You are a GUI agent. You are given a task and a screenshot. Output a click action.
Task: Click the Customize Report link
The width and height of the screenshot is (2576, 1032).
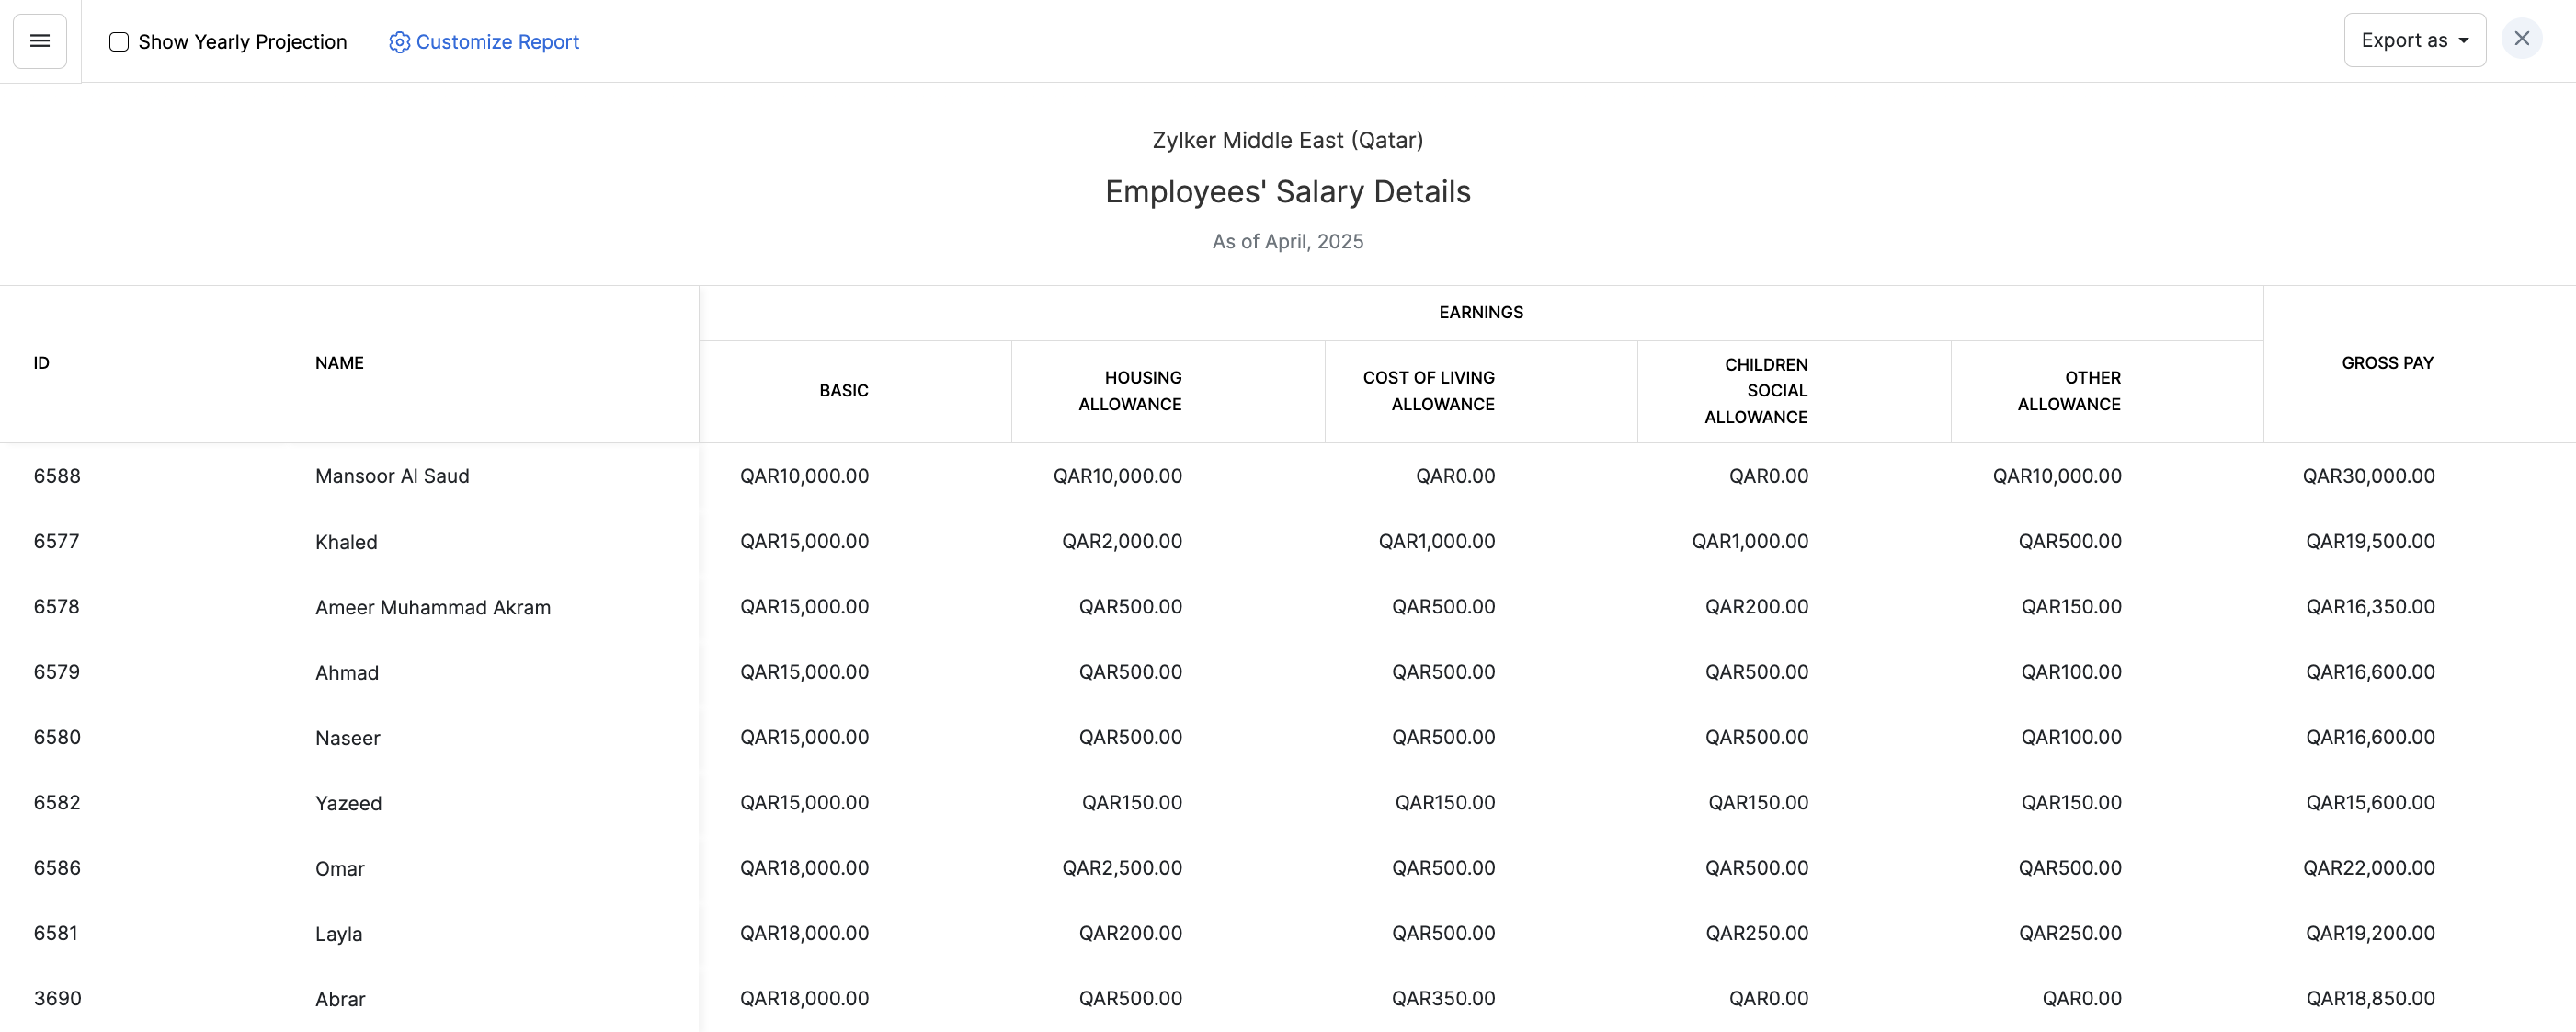click(x=497, y=42)
